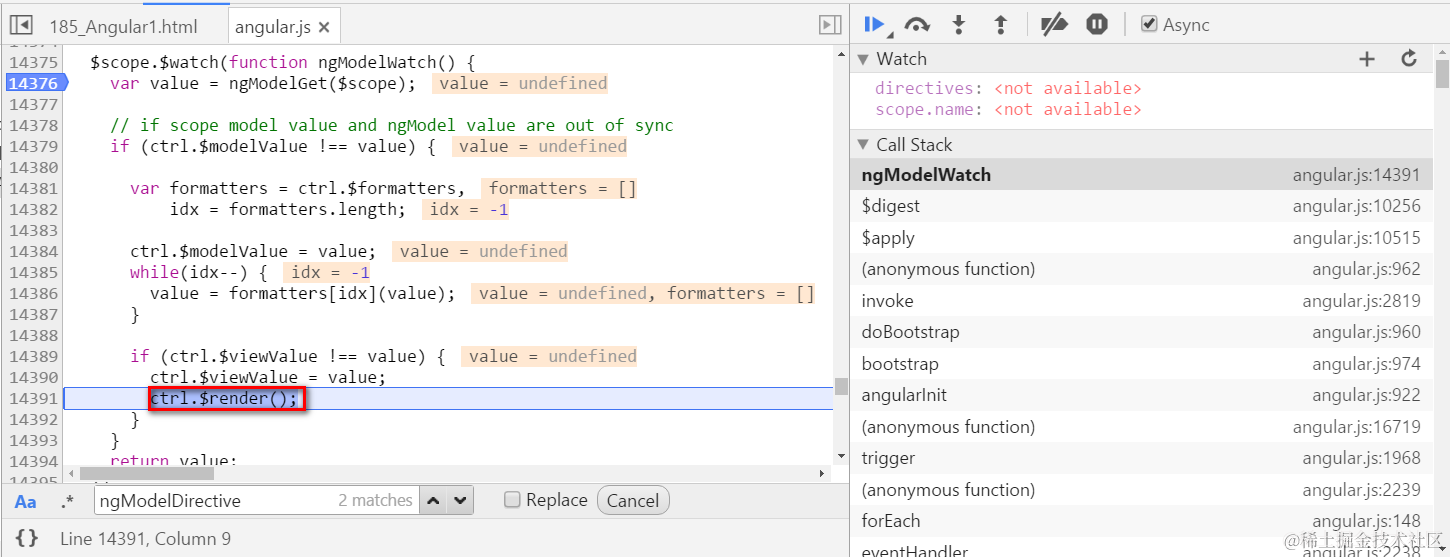Go to next search match

(x=459, y=500)
